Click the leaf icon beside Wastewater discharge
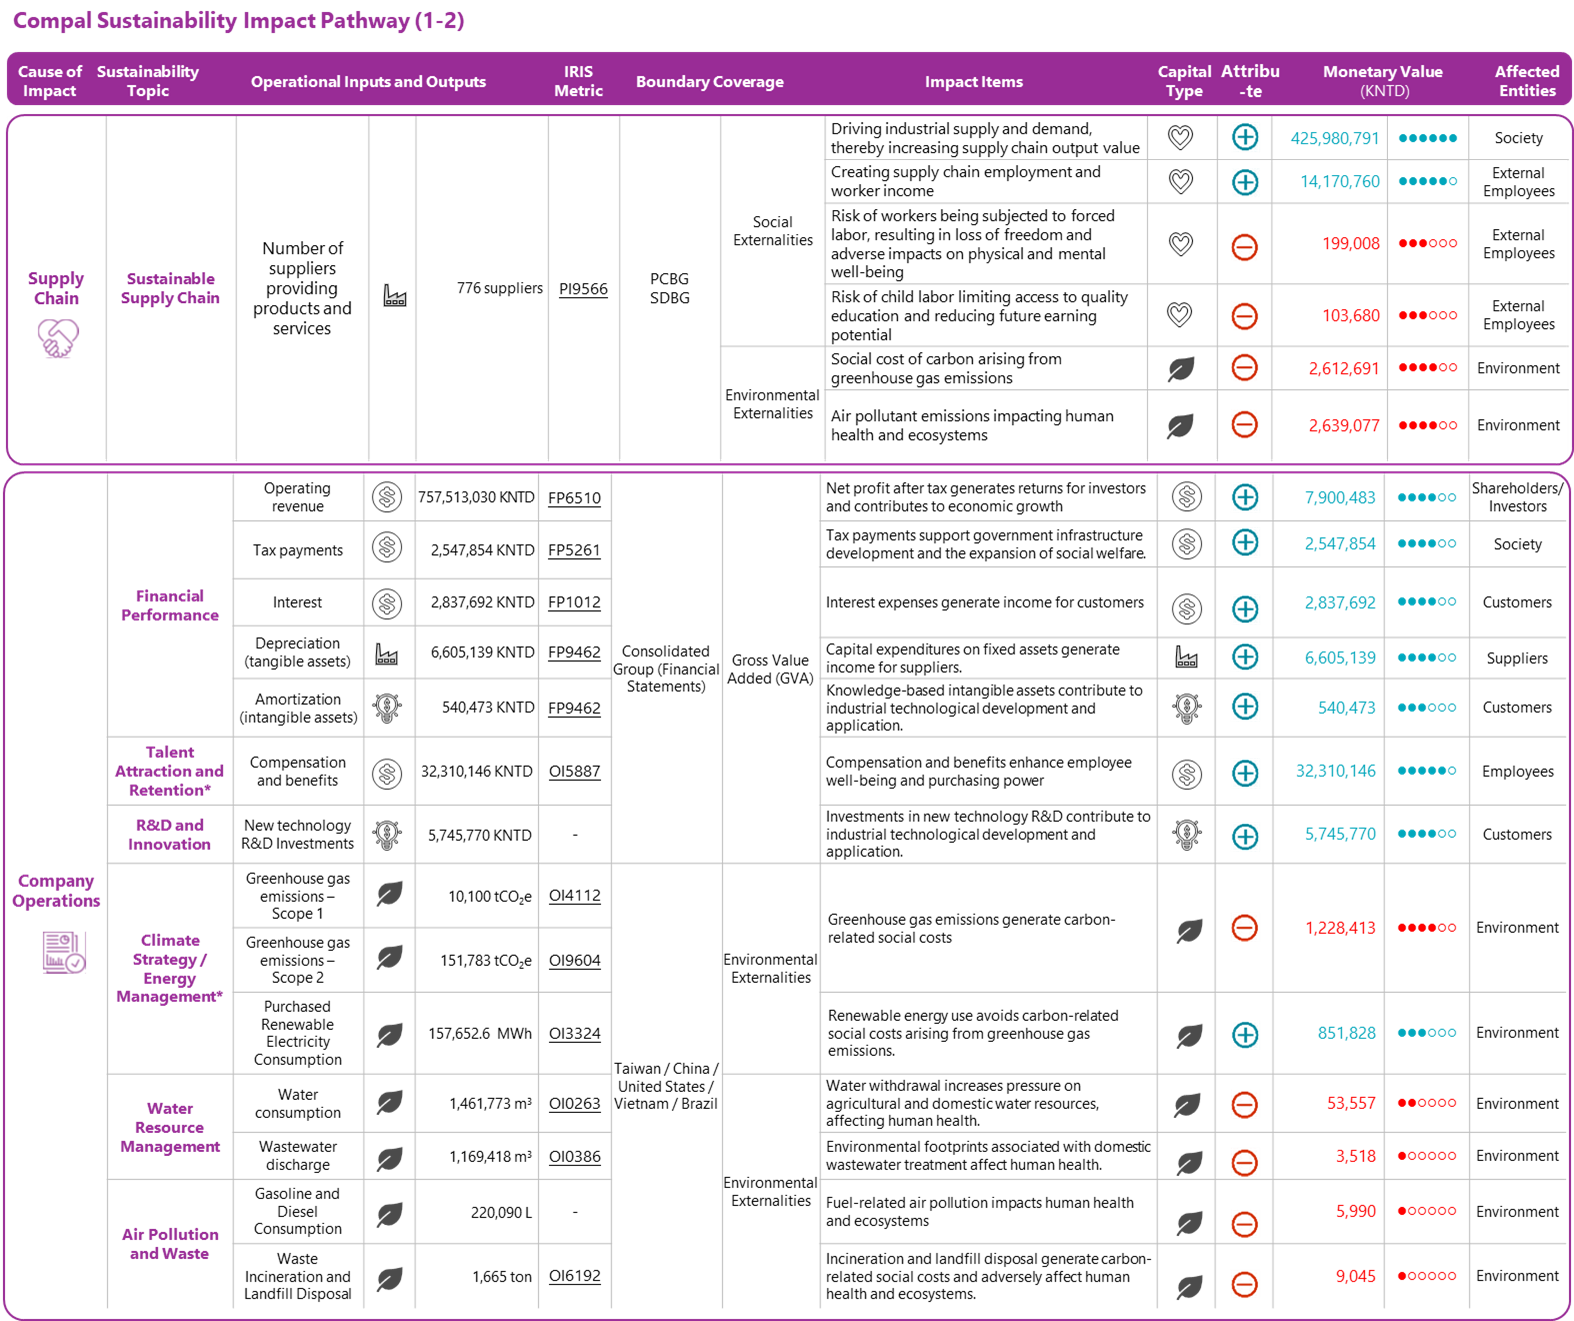Image resolution: width=1574 pixels, height=1321 pixels. (390, 1158)
